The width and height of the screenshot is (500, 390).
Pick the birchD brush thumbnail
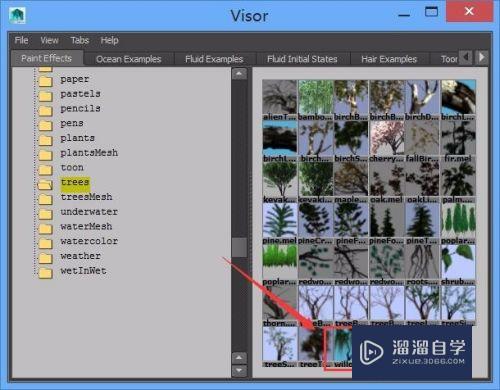click(422, 97)
